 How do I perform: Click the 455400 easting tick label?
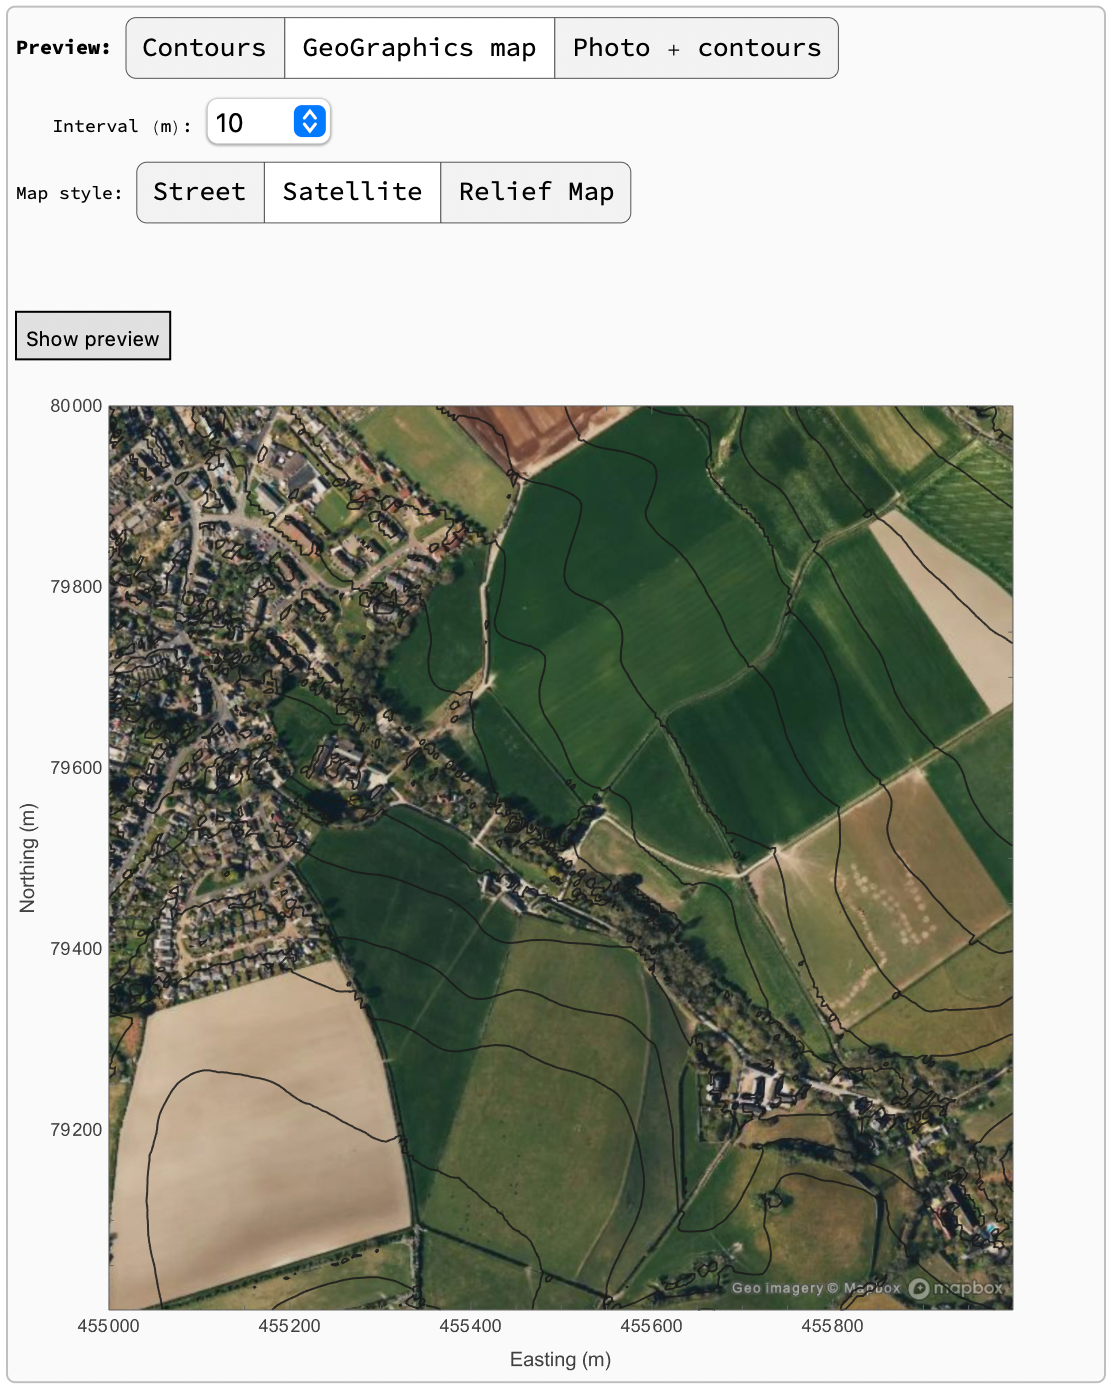[471, 1326]
